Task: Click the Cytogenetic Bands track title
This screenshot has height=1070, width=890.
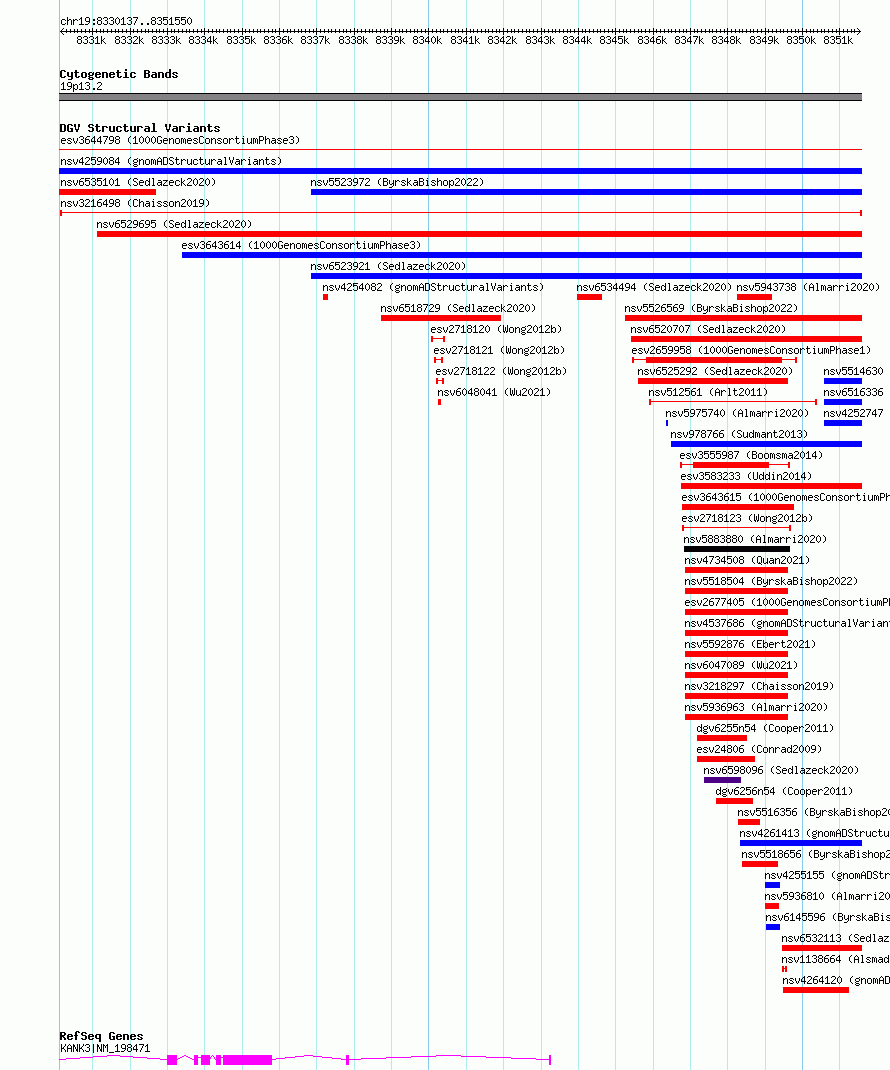Action: point(119,74)
